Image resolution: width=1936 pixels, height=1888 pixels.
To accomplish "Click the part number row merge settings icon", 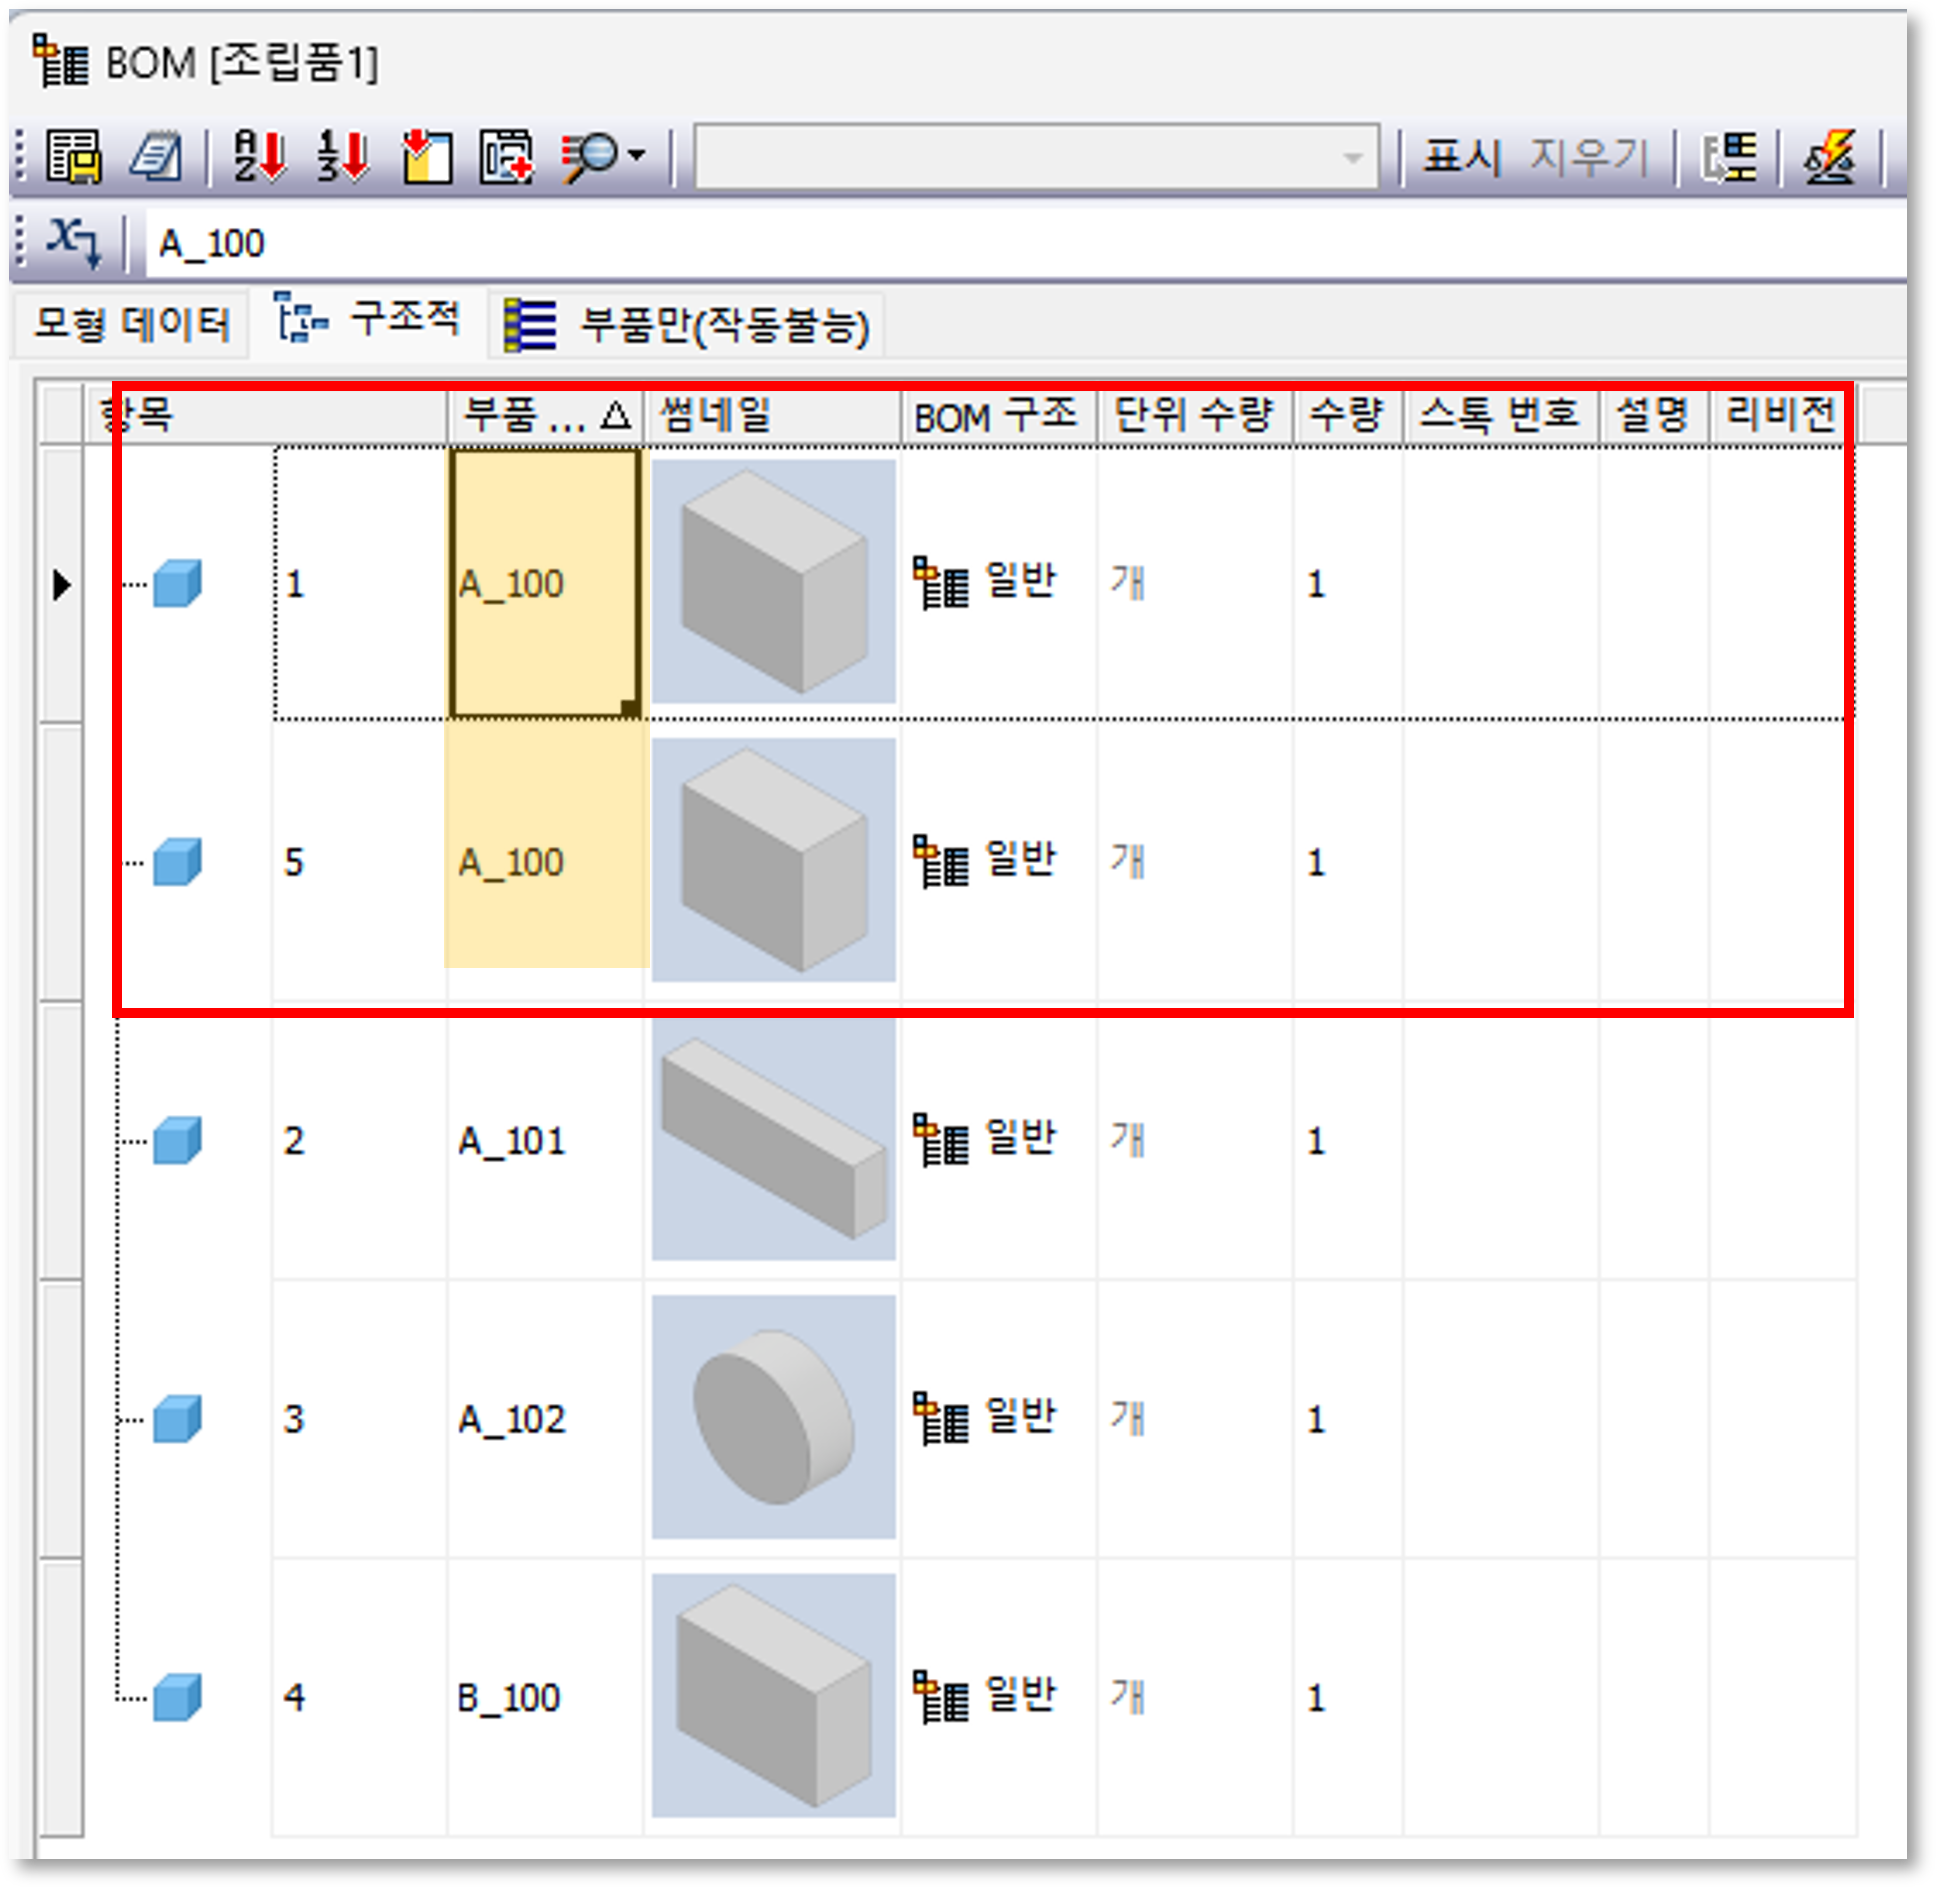I will (1729, 156).
